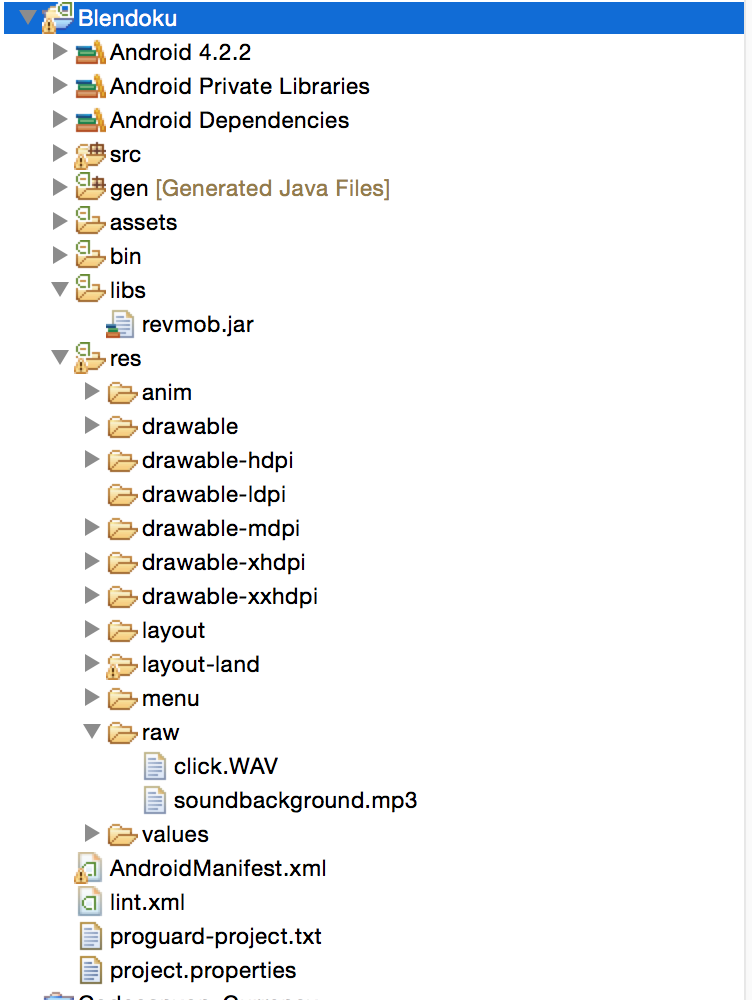Click the Android 4.2.2 library icon
This screenshot has height=1000, width=752.
click(x=91, y=52)
